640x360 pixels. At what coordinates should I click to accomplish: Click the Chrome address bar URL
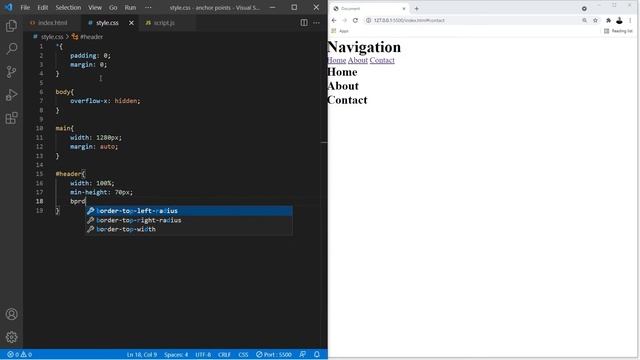point(409,20)
